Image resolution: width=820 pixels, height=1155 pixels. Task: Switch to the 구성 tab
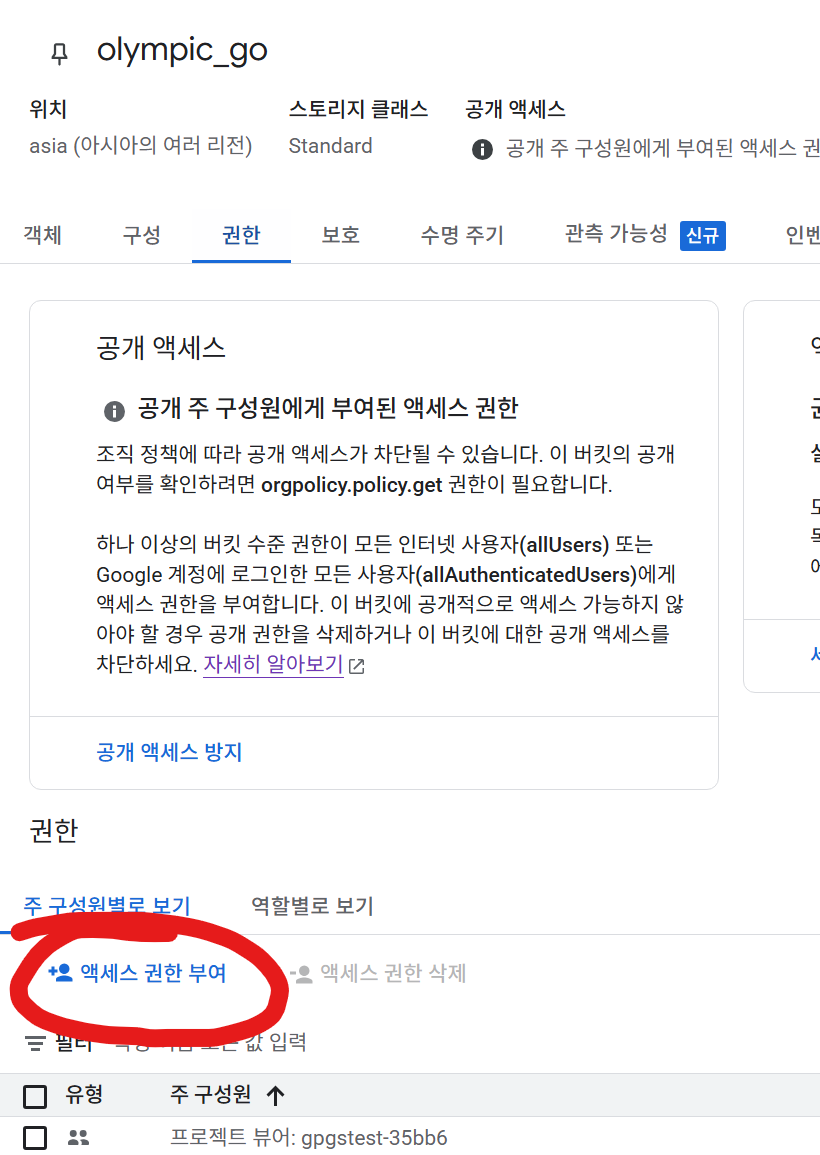(141, 235)
